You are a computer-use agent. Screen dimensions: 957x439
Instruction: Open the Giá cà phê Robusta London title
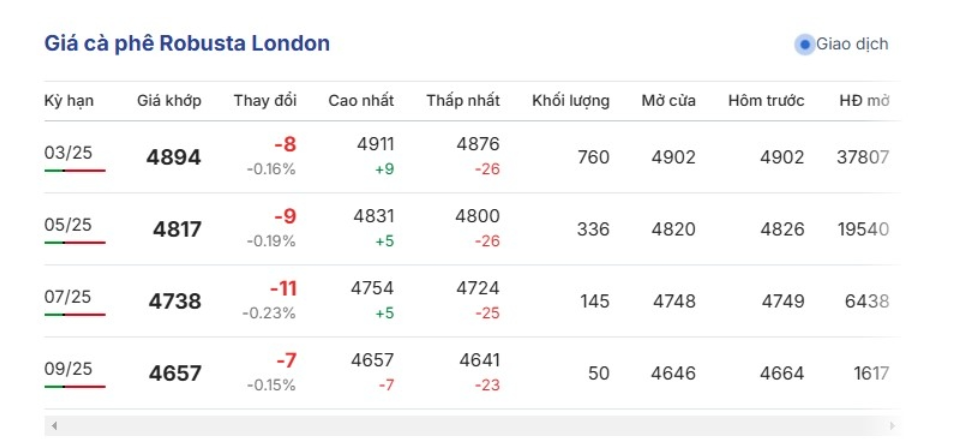coord(187,44)
